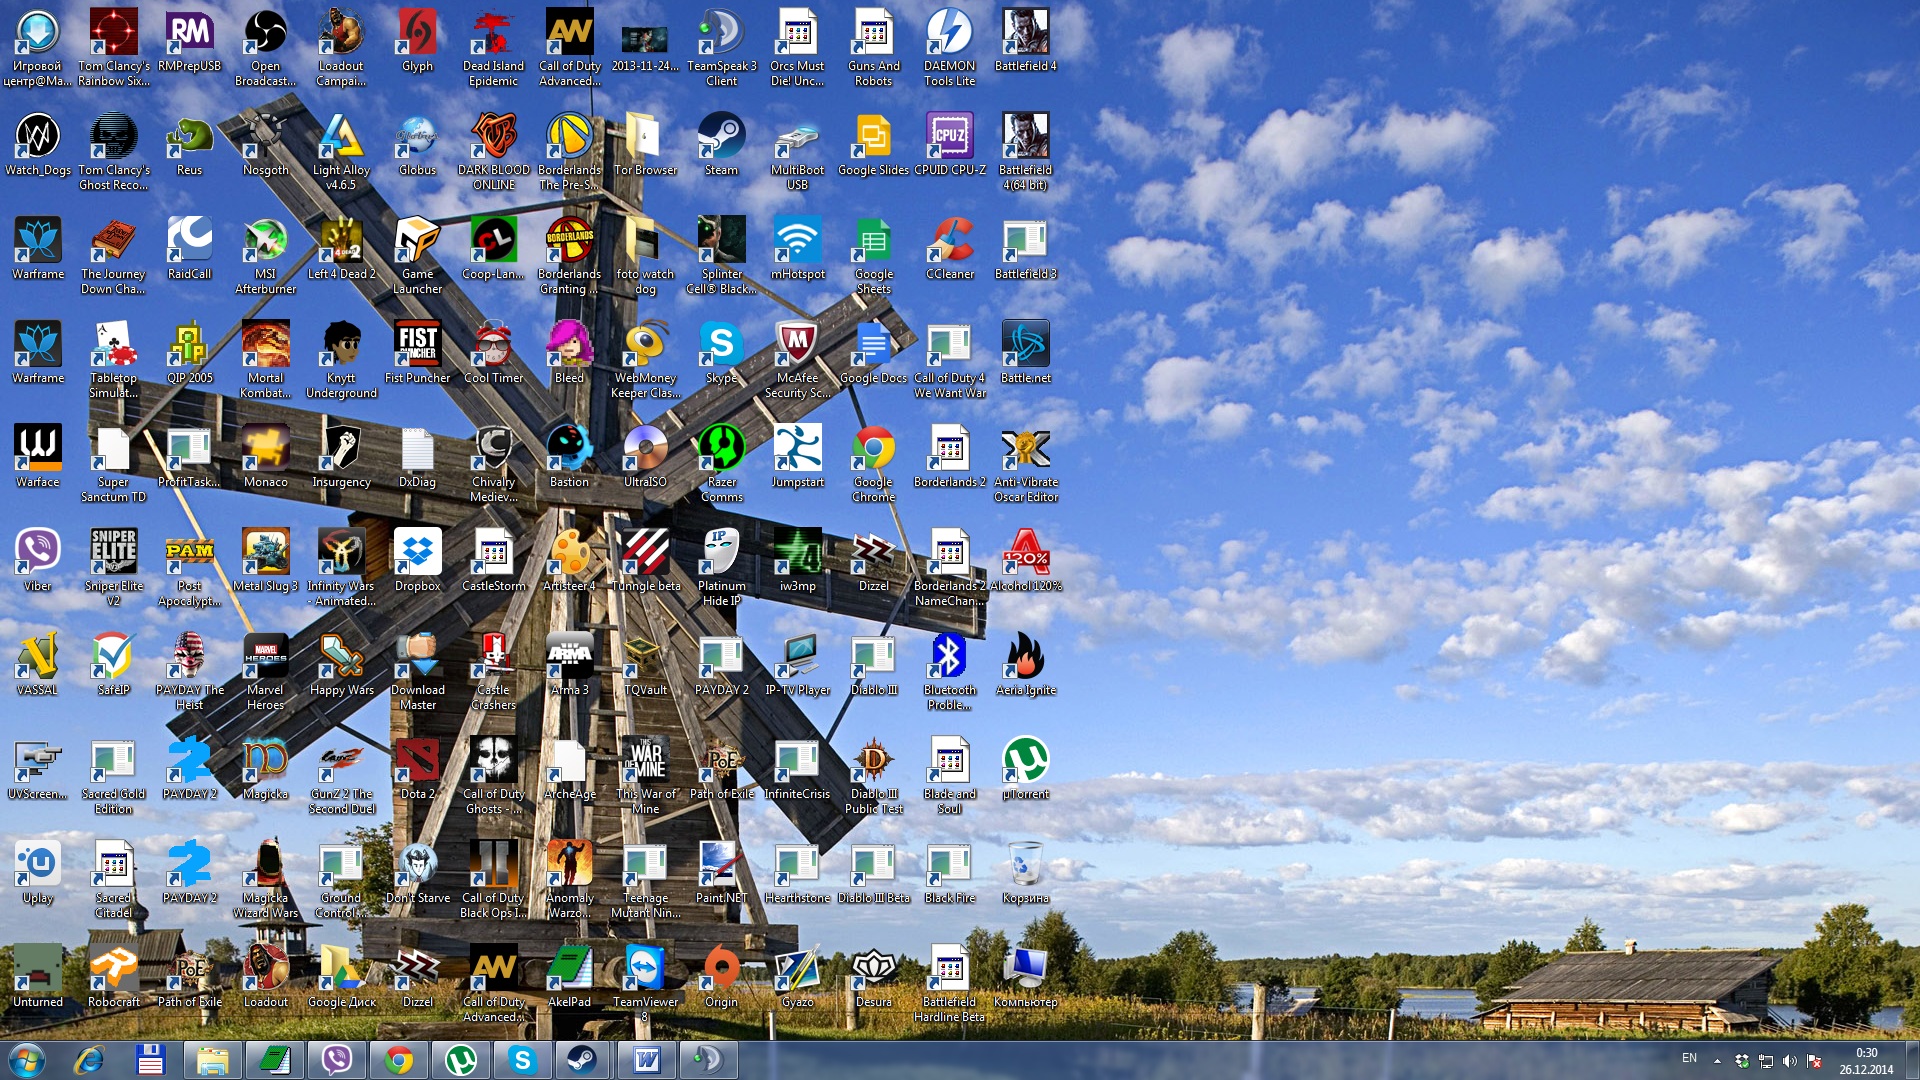Open This War of Mine shortcut

pyautogui.click(x=645, y=776)
